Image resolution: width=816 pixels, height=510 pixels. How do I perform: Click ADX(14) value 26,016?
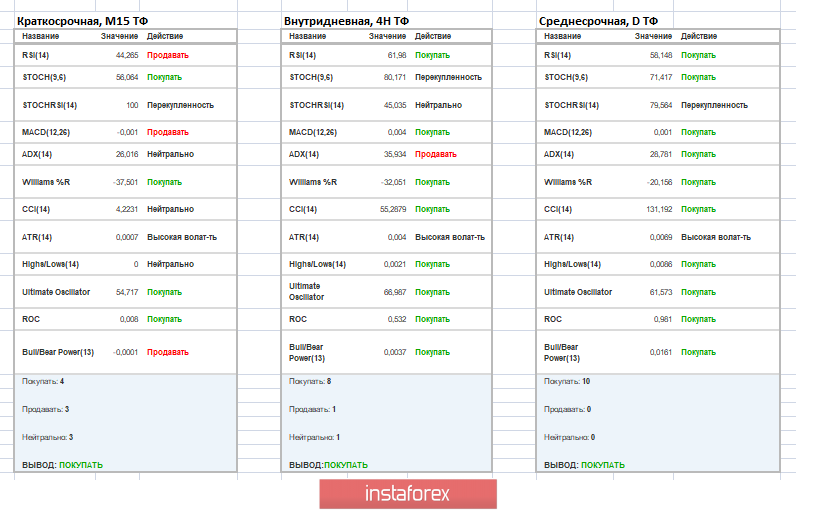[x=127, y=154]
